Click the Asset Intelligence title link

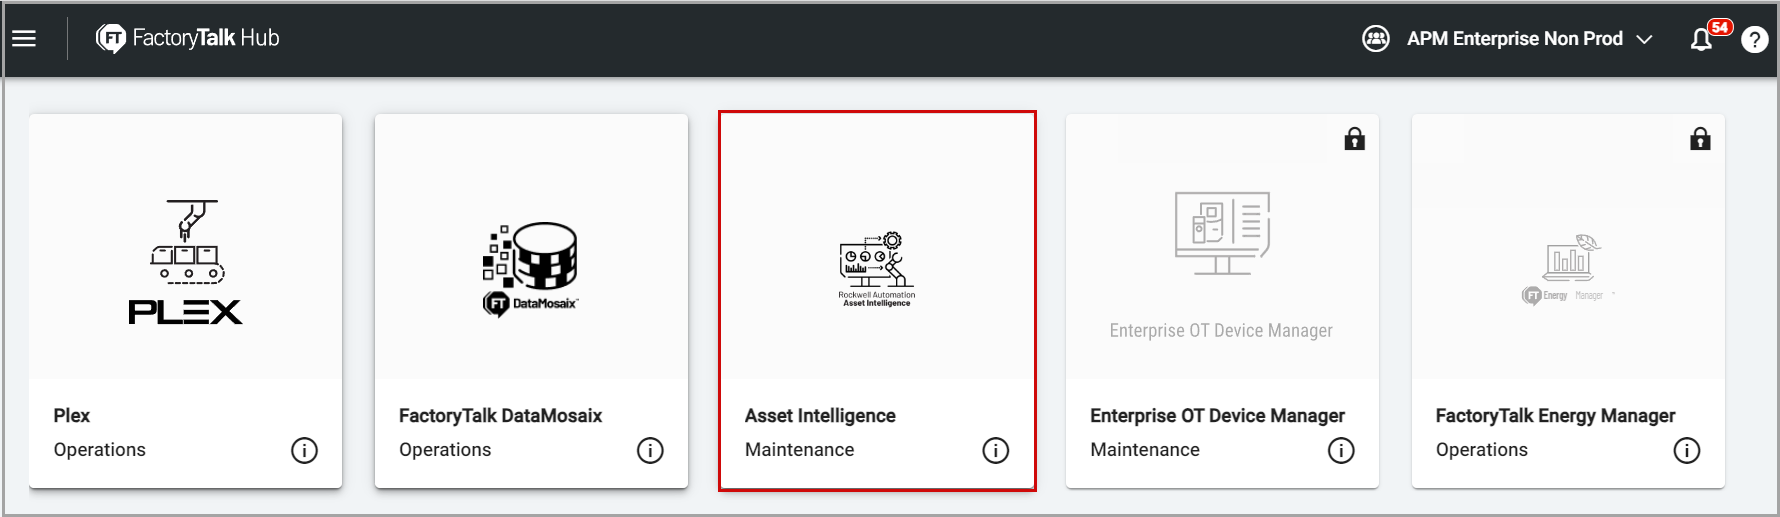pyautogui.click(x=820, y=416)
